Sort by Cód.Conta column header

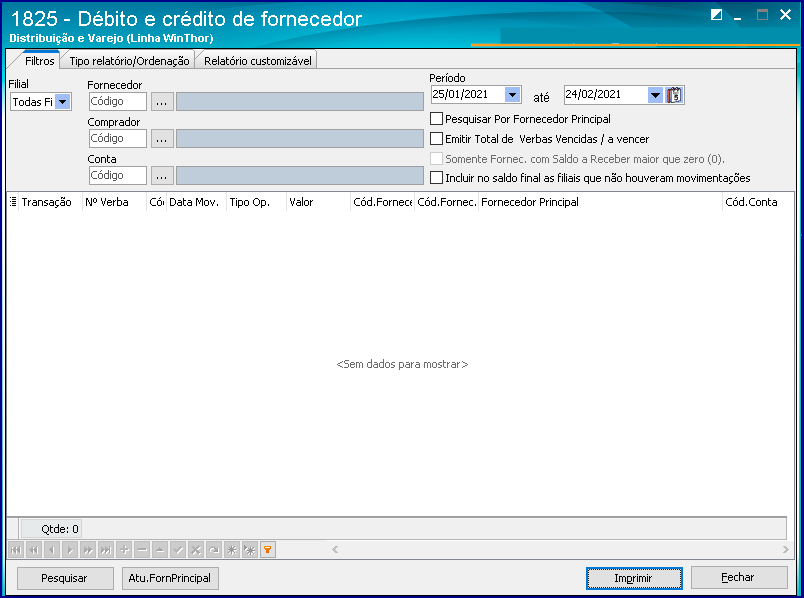coord(758,202)
